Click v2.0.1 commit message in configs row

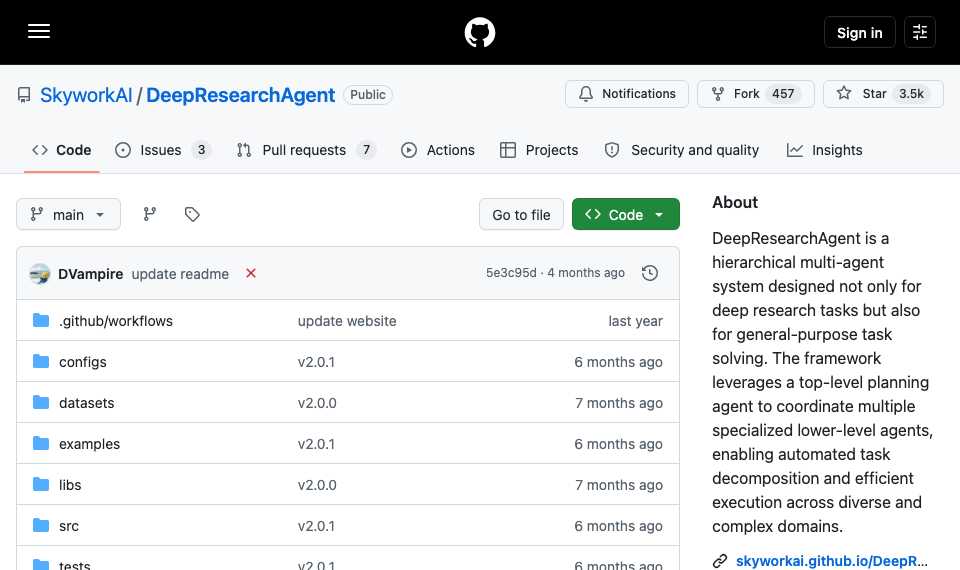click(316, 362)
